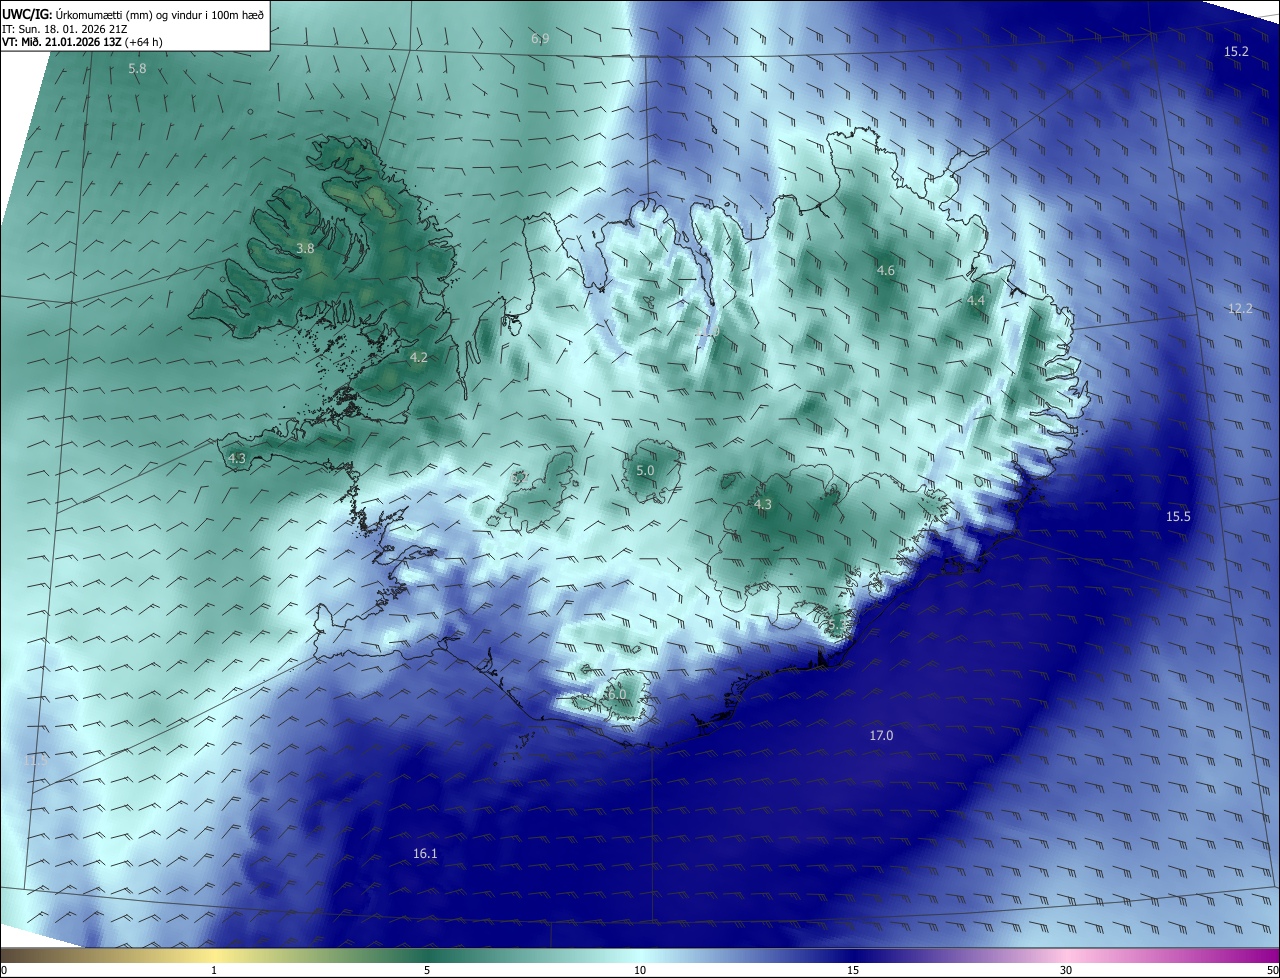Click the navy blue colour at scale value 15

click(x=853, y=955)
